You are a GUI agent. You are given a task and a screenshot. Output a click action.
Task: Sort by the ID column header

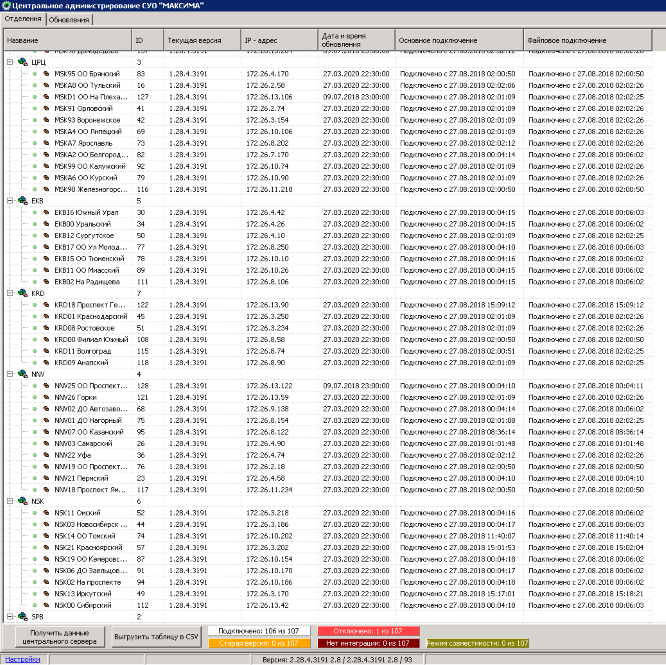tap(147, 40)
